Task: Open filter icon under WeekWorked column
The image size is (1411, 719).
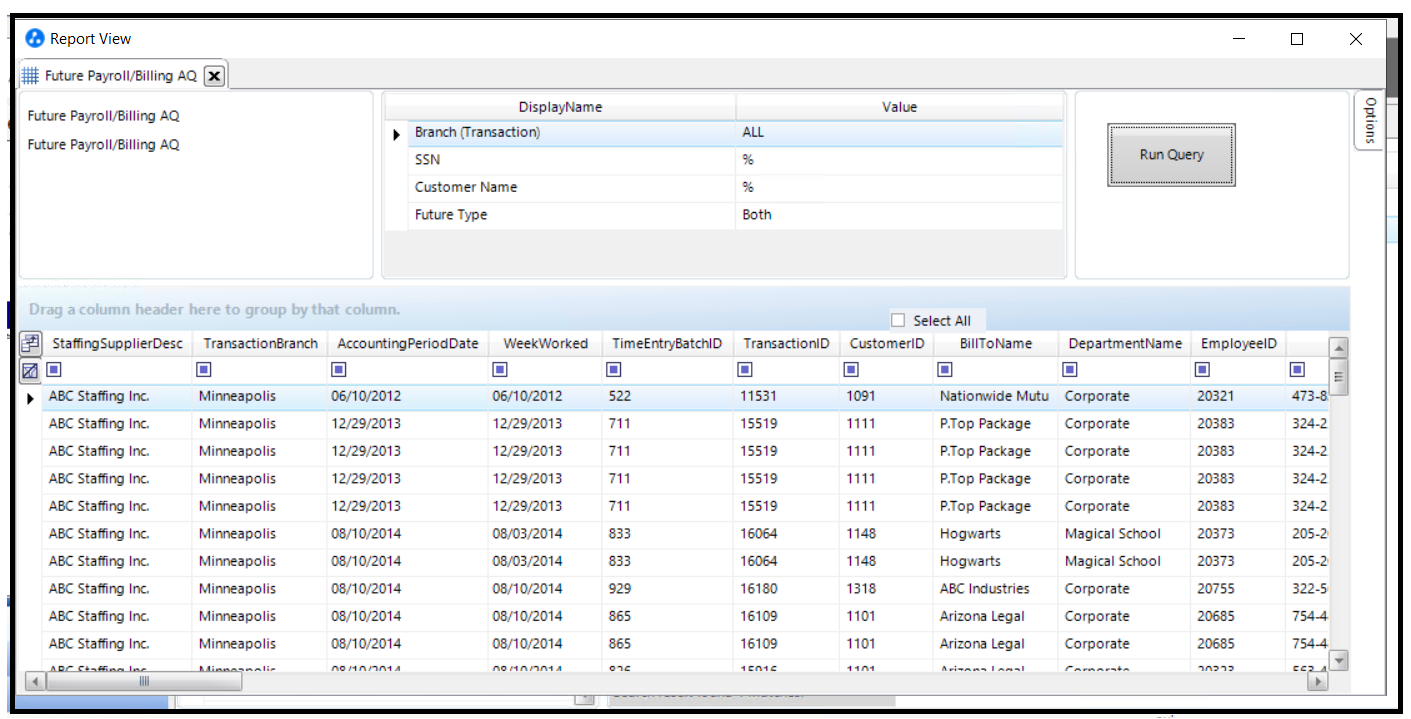Action: pos(499,370)
